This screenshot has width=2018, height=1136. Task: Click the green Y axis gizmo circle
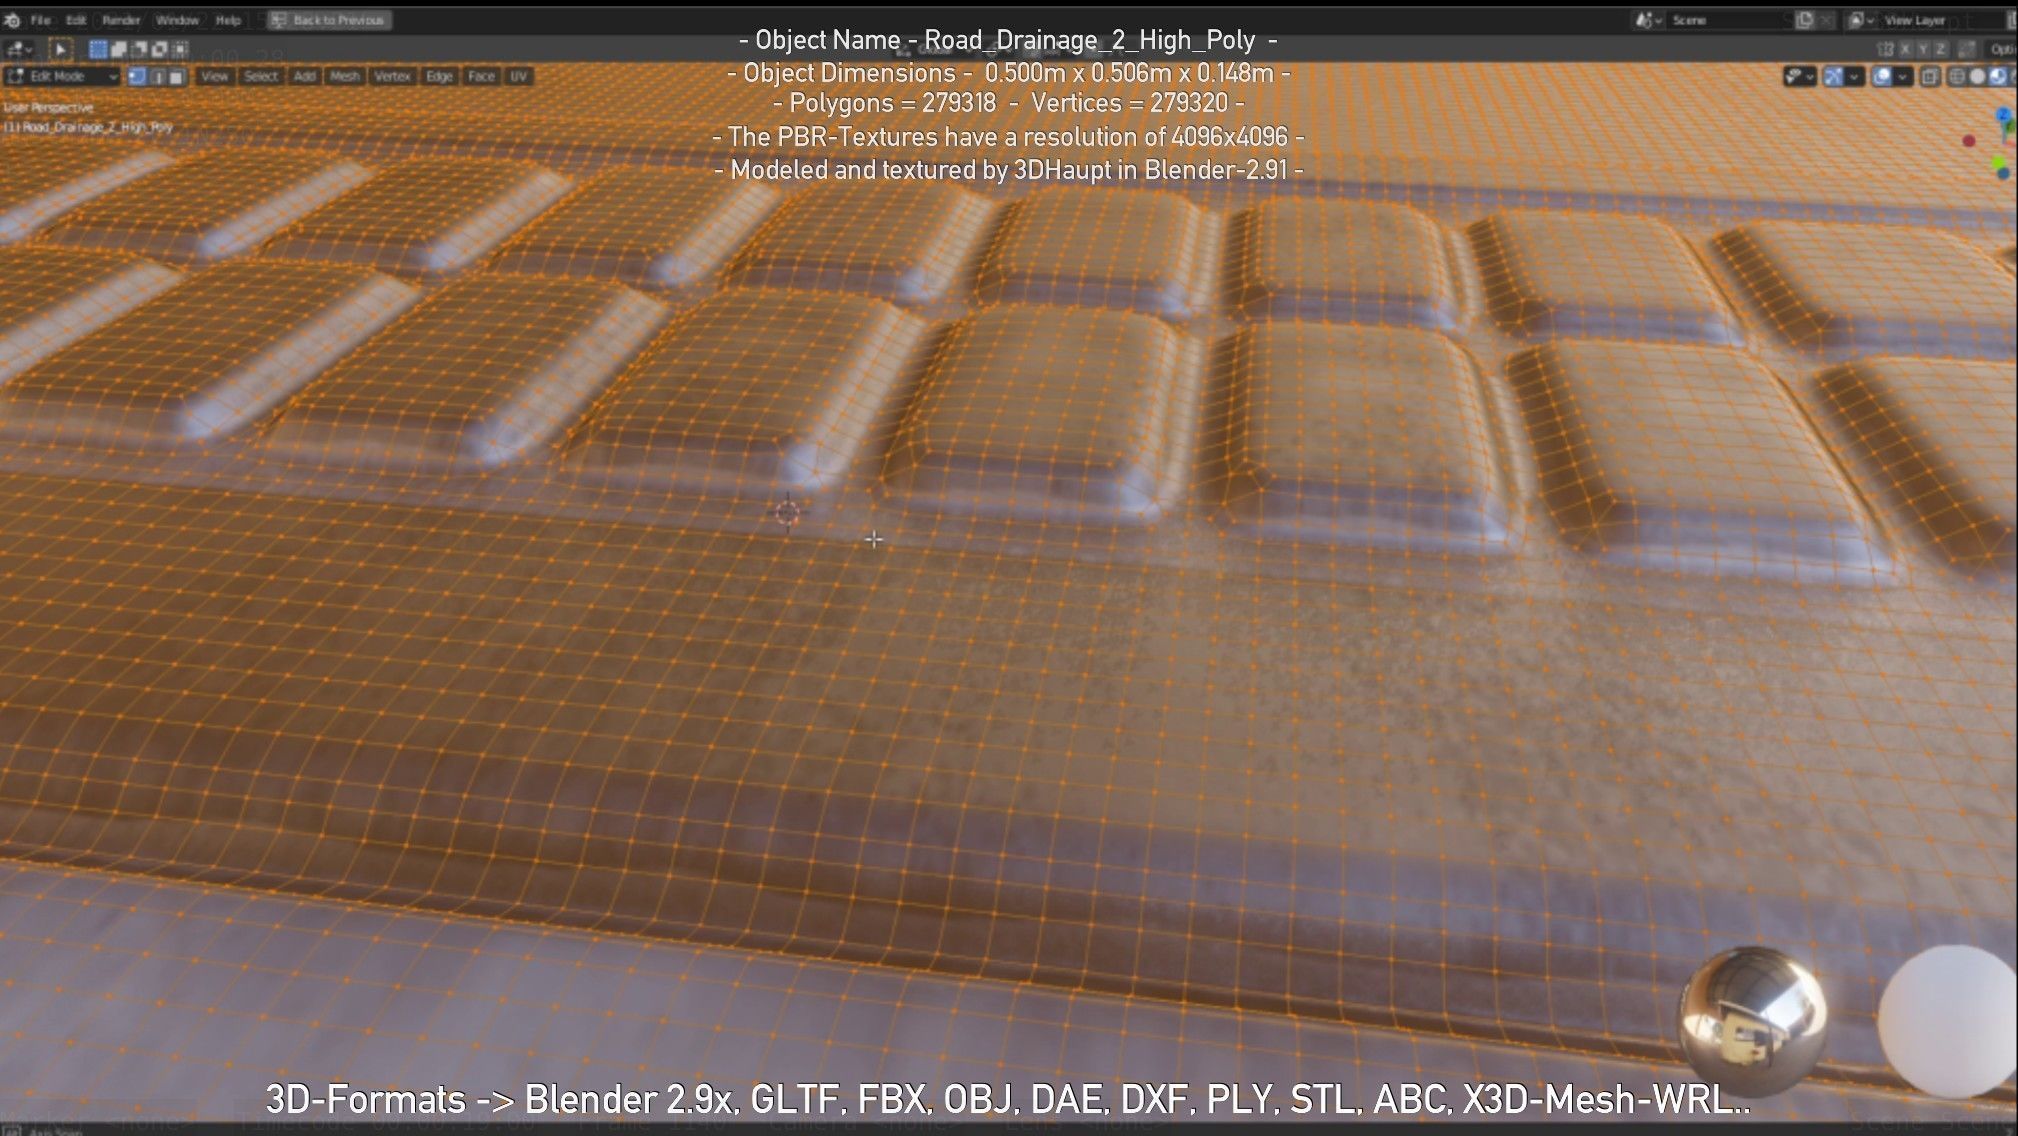pos(1998,162)
